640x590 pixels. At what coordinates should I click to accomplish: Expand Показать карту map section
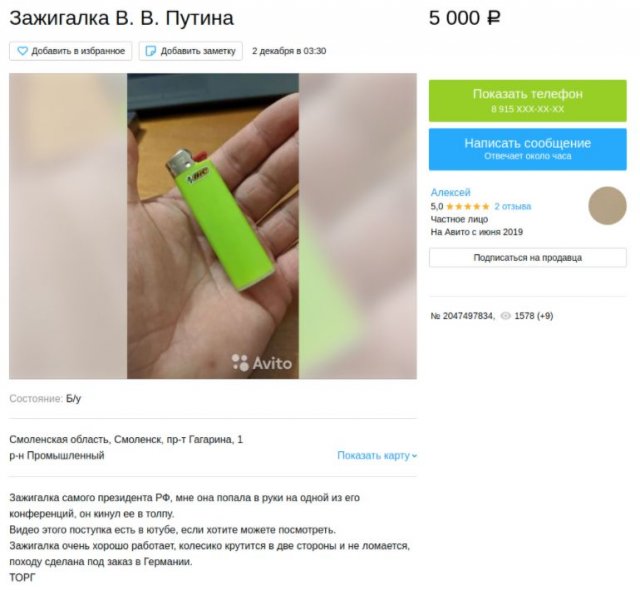(377, 455)
